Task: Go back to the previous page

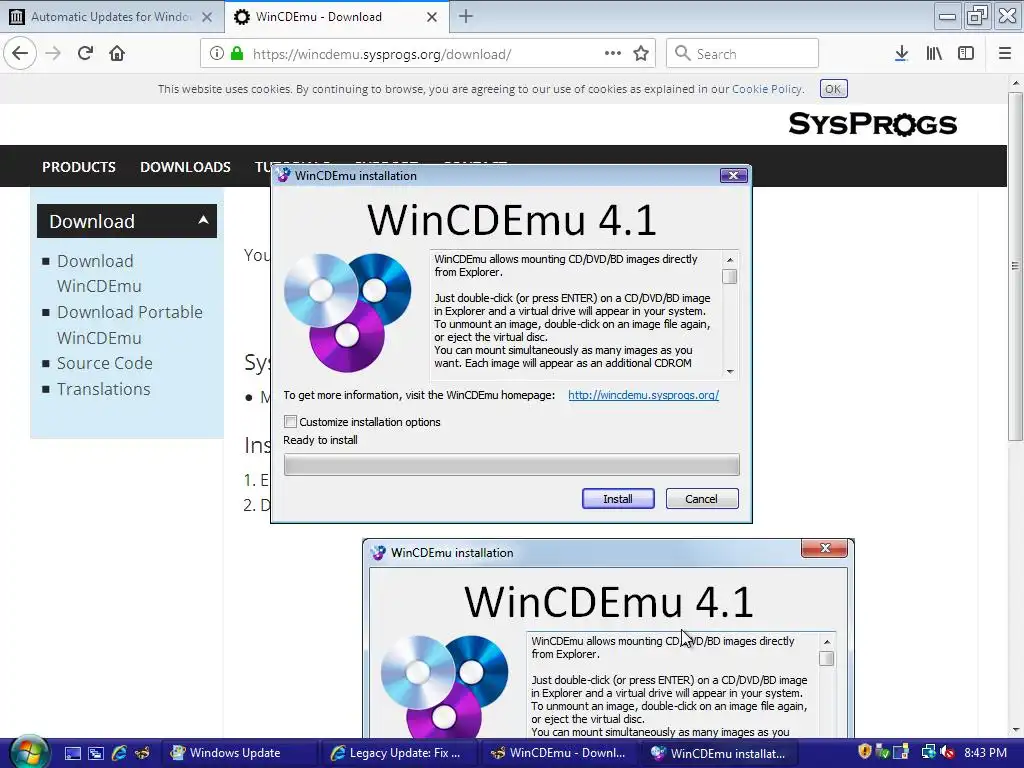Action: [20, 54]
